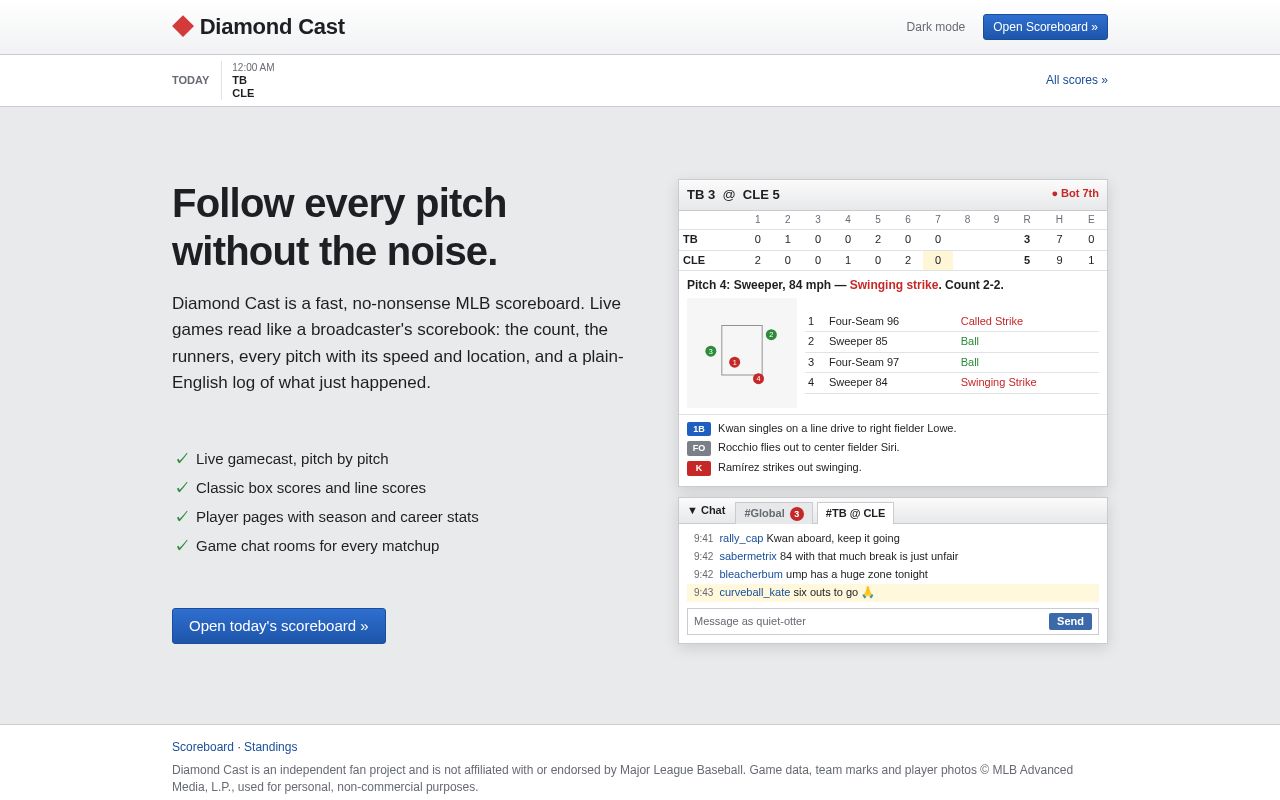Click CLE hits total 9 in line score

(x=1059, y=260)
